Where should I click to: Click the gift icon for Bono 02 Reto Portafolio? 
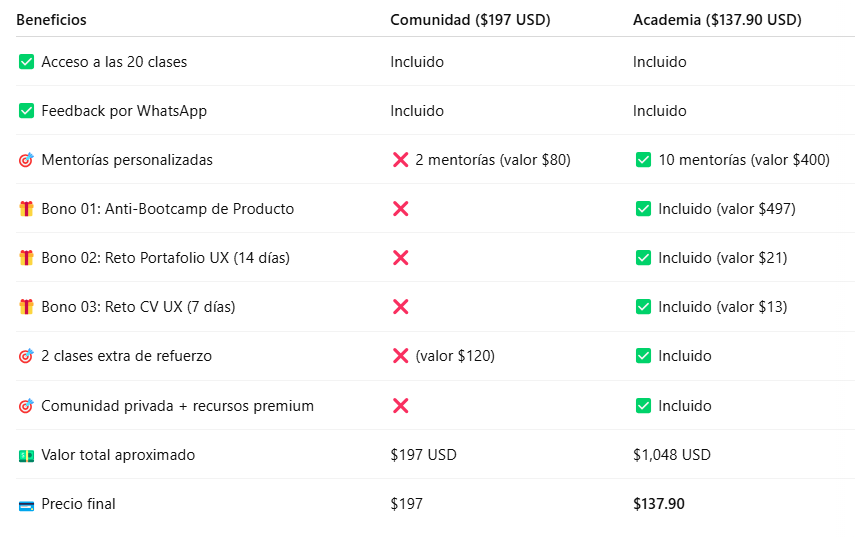(x=26, y=258)
